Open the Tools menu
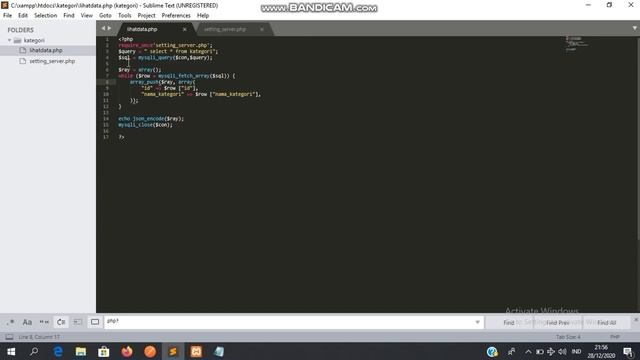The height and width of the screenshot is (360, 640). (124, 16)
